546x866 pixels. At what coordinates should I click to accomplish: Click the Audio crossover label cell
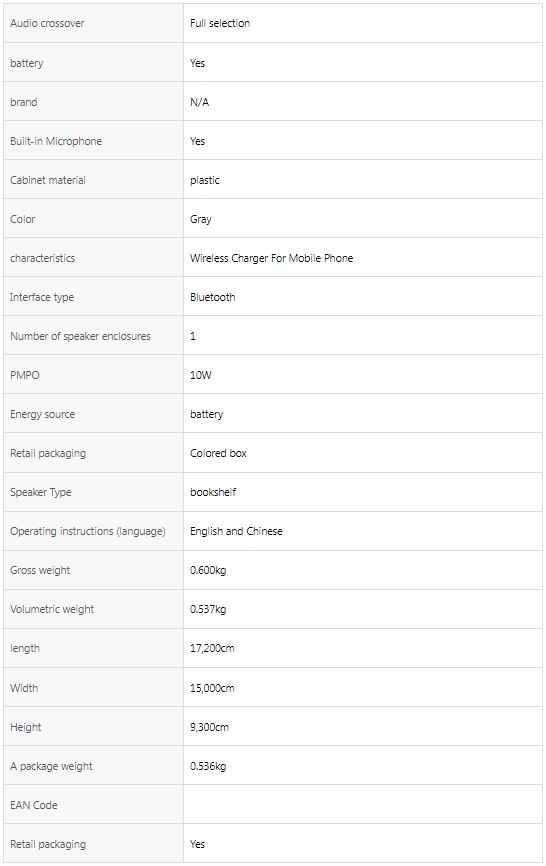93,23
